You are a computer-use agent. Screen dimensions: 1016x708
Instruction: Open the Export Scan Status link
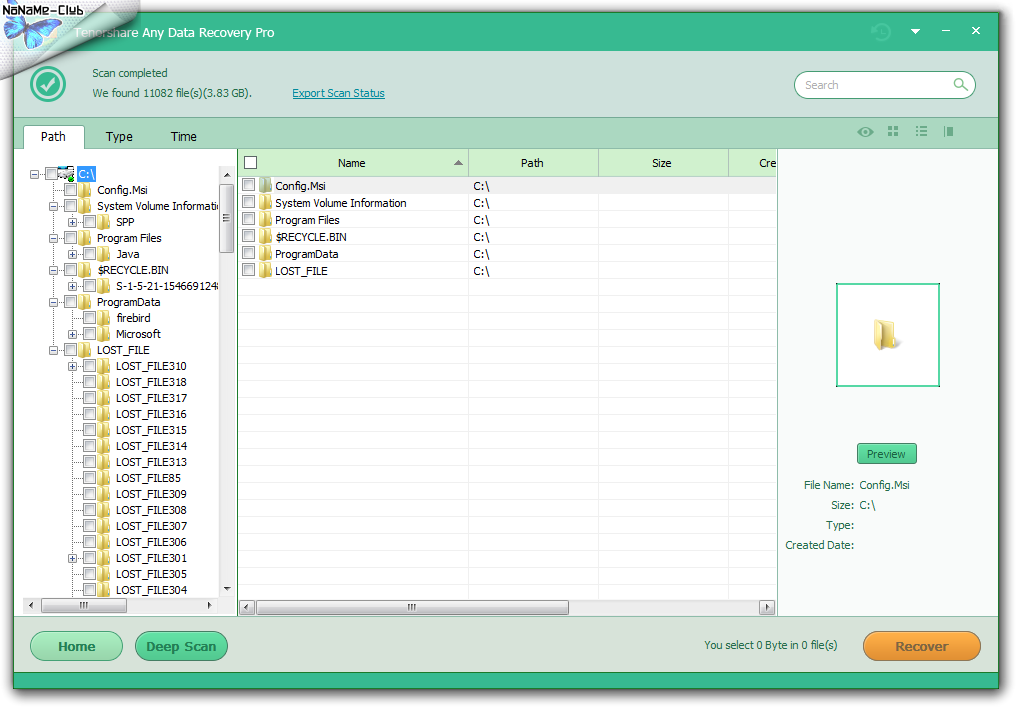coord(338,93)
